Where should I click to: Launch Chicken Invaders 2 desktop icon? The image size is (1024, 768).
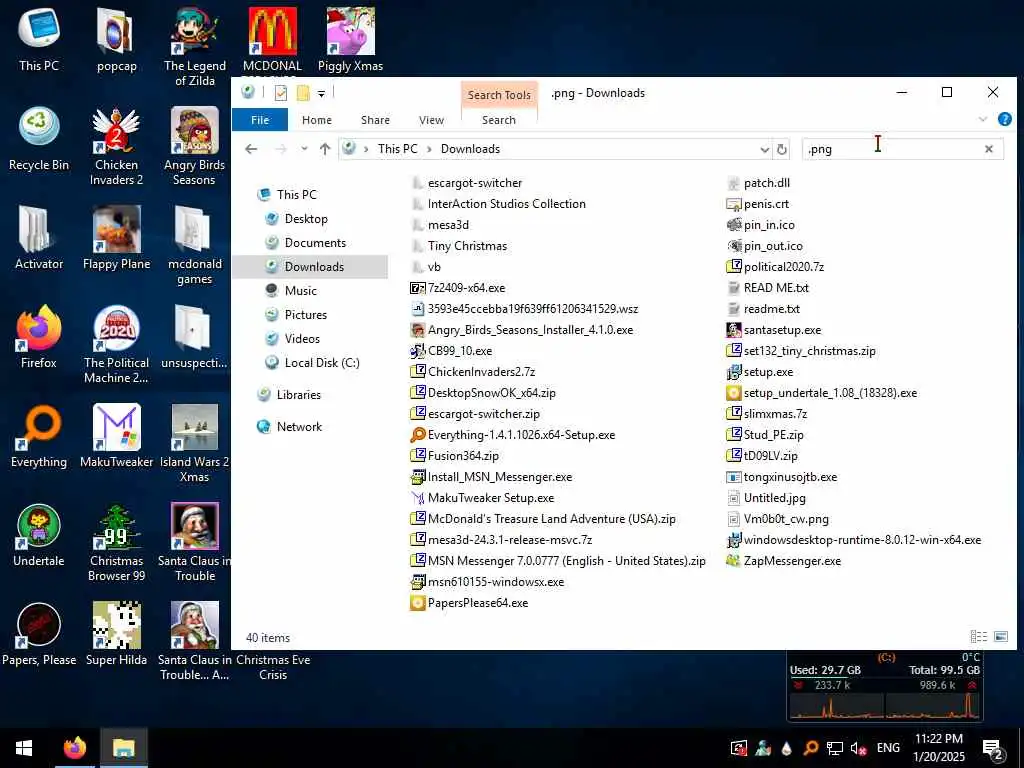(116, 147)
